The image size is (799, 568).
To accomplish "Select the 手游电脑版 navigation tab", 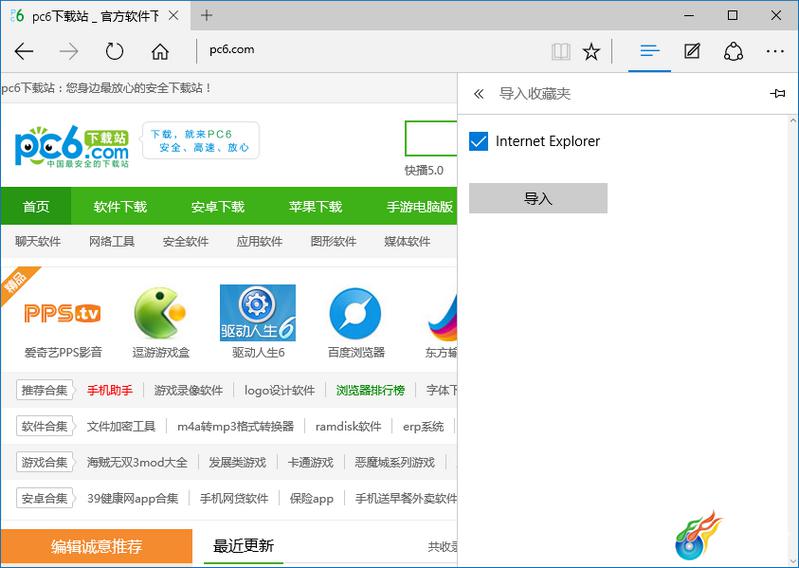I will (x=419, y=206).
